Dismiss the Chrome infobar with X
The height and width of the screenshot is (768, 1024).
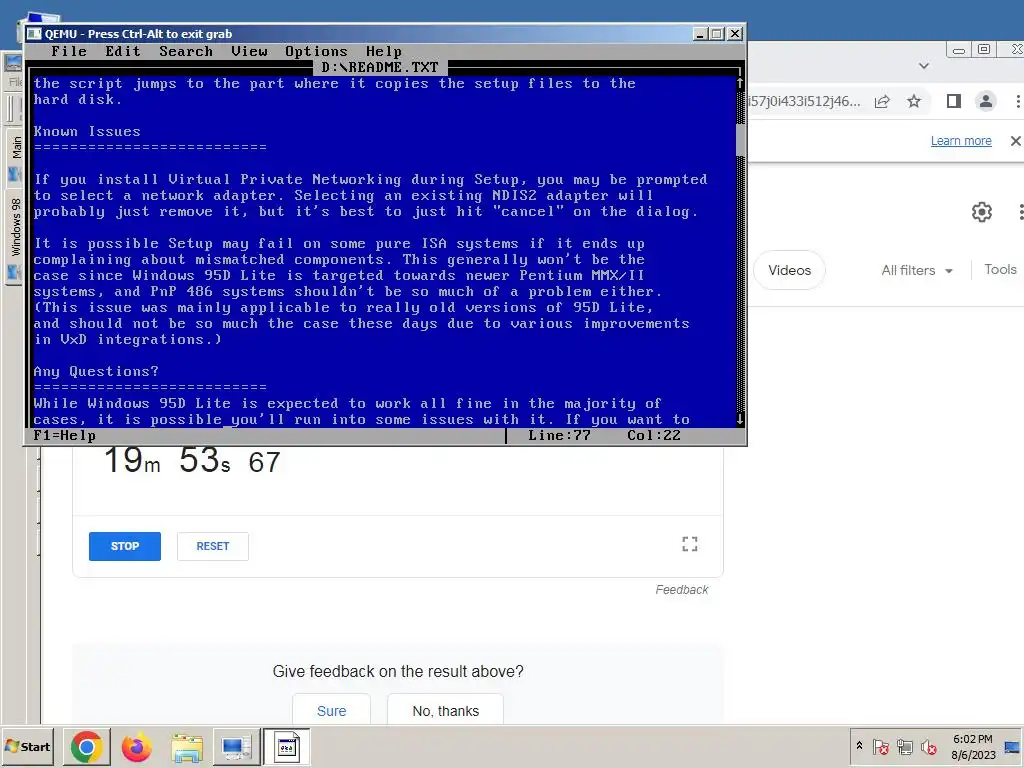(1016, 141)
